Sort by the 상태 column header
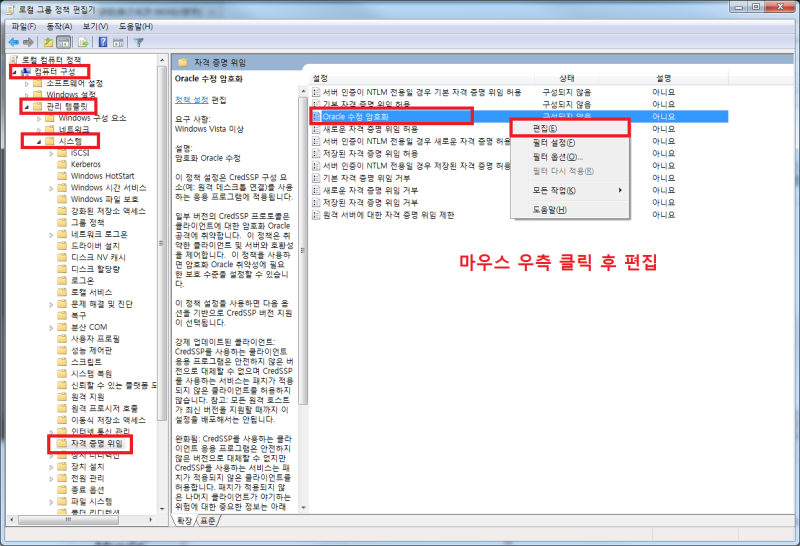Image resolution: width=800 pixels, height=546 pixels. [566, 78]
